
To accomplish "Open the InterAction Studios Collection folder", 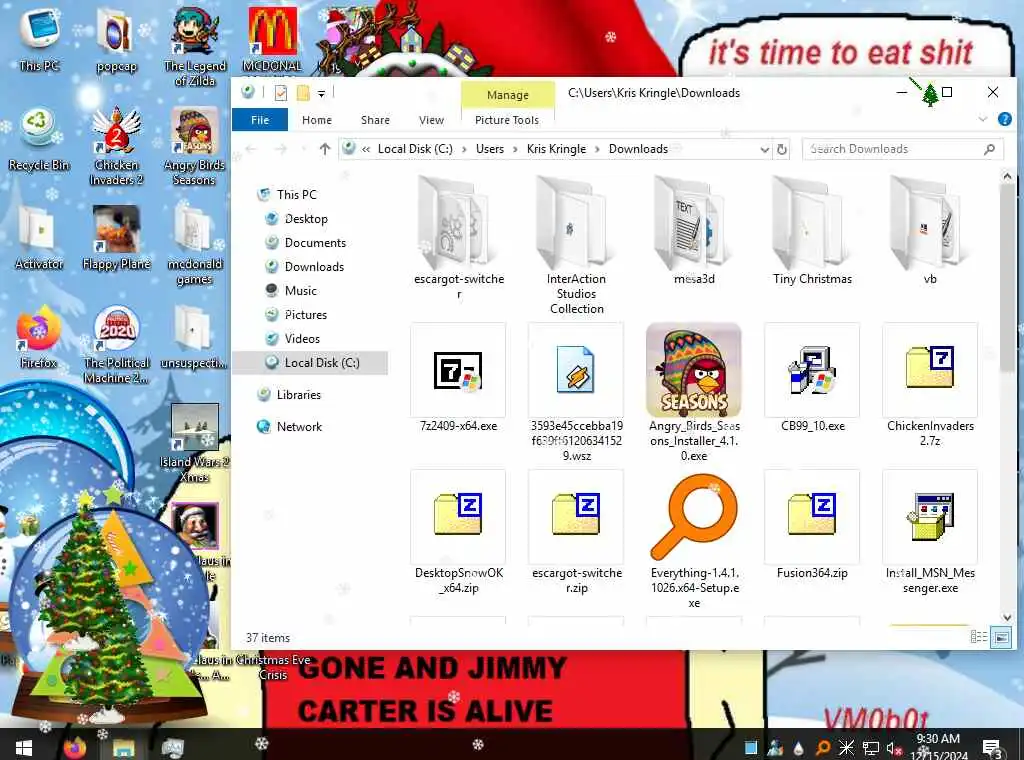I will 576,245.
